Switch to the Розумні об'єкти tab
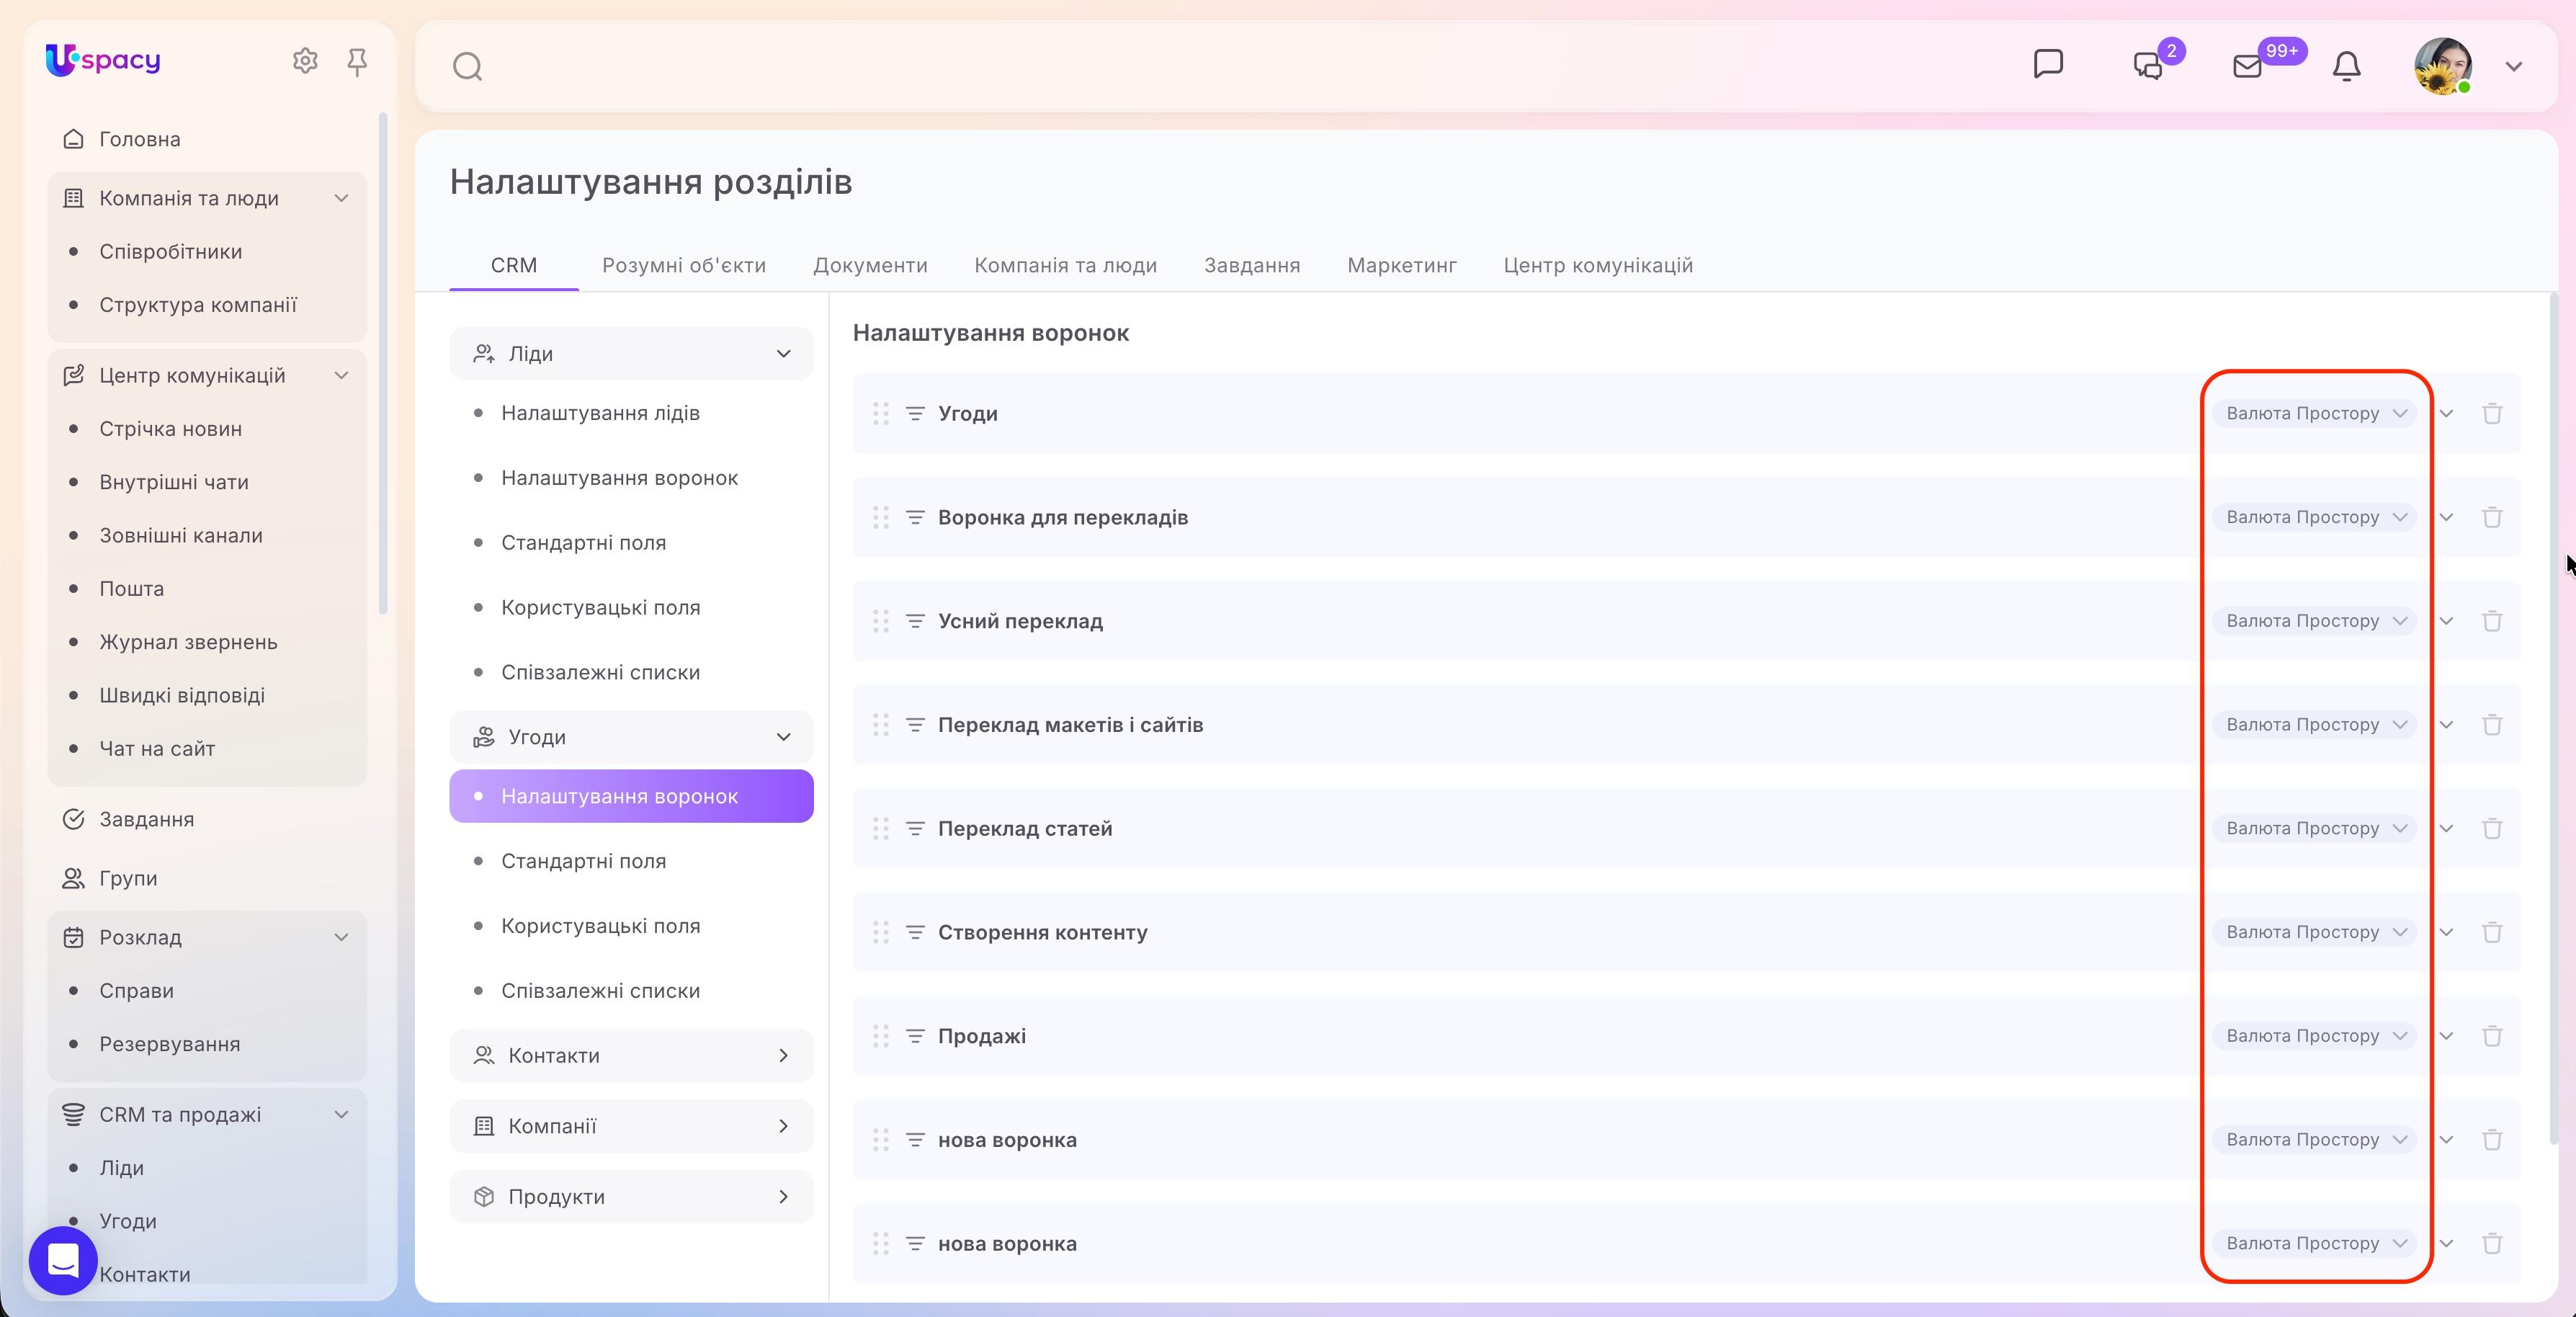This screenshot has height=1317, width=2576. [684, 265]
